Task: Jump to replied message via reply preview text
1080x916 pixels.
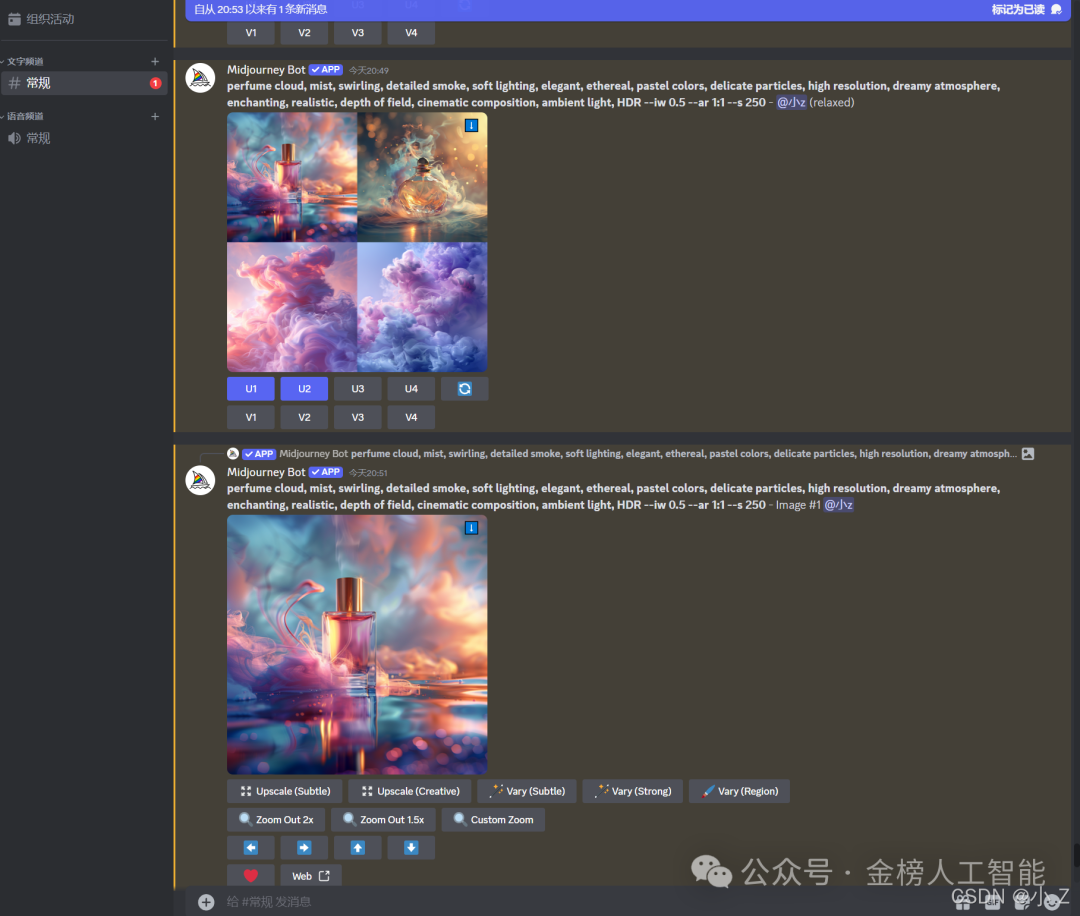Action: (x=683, y=454)
